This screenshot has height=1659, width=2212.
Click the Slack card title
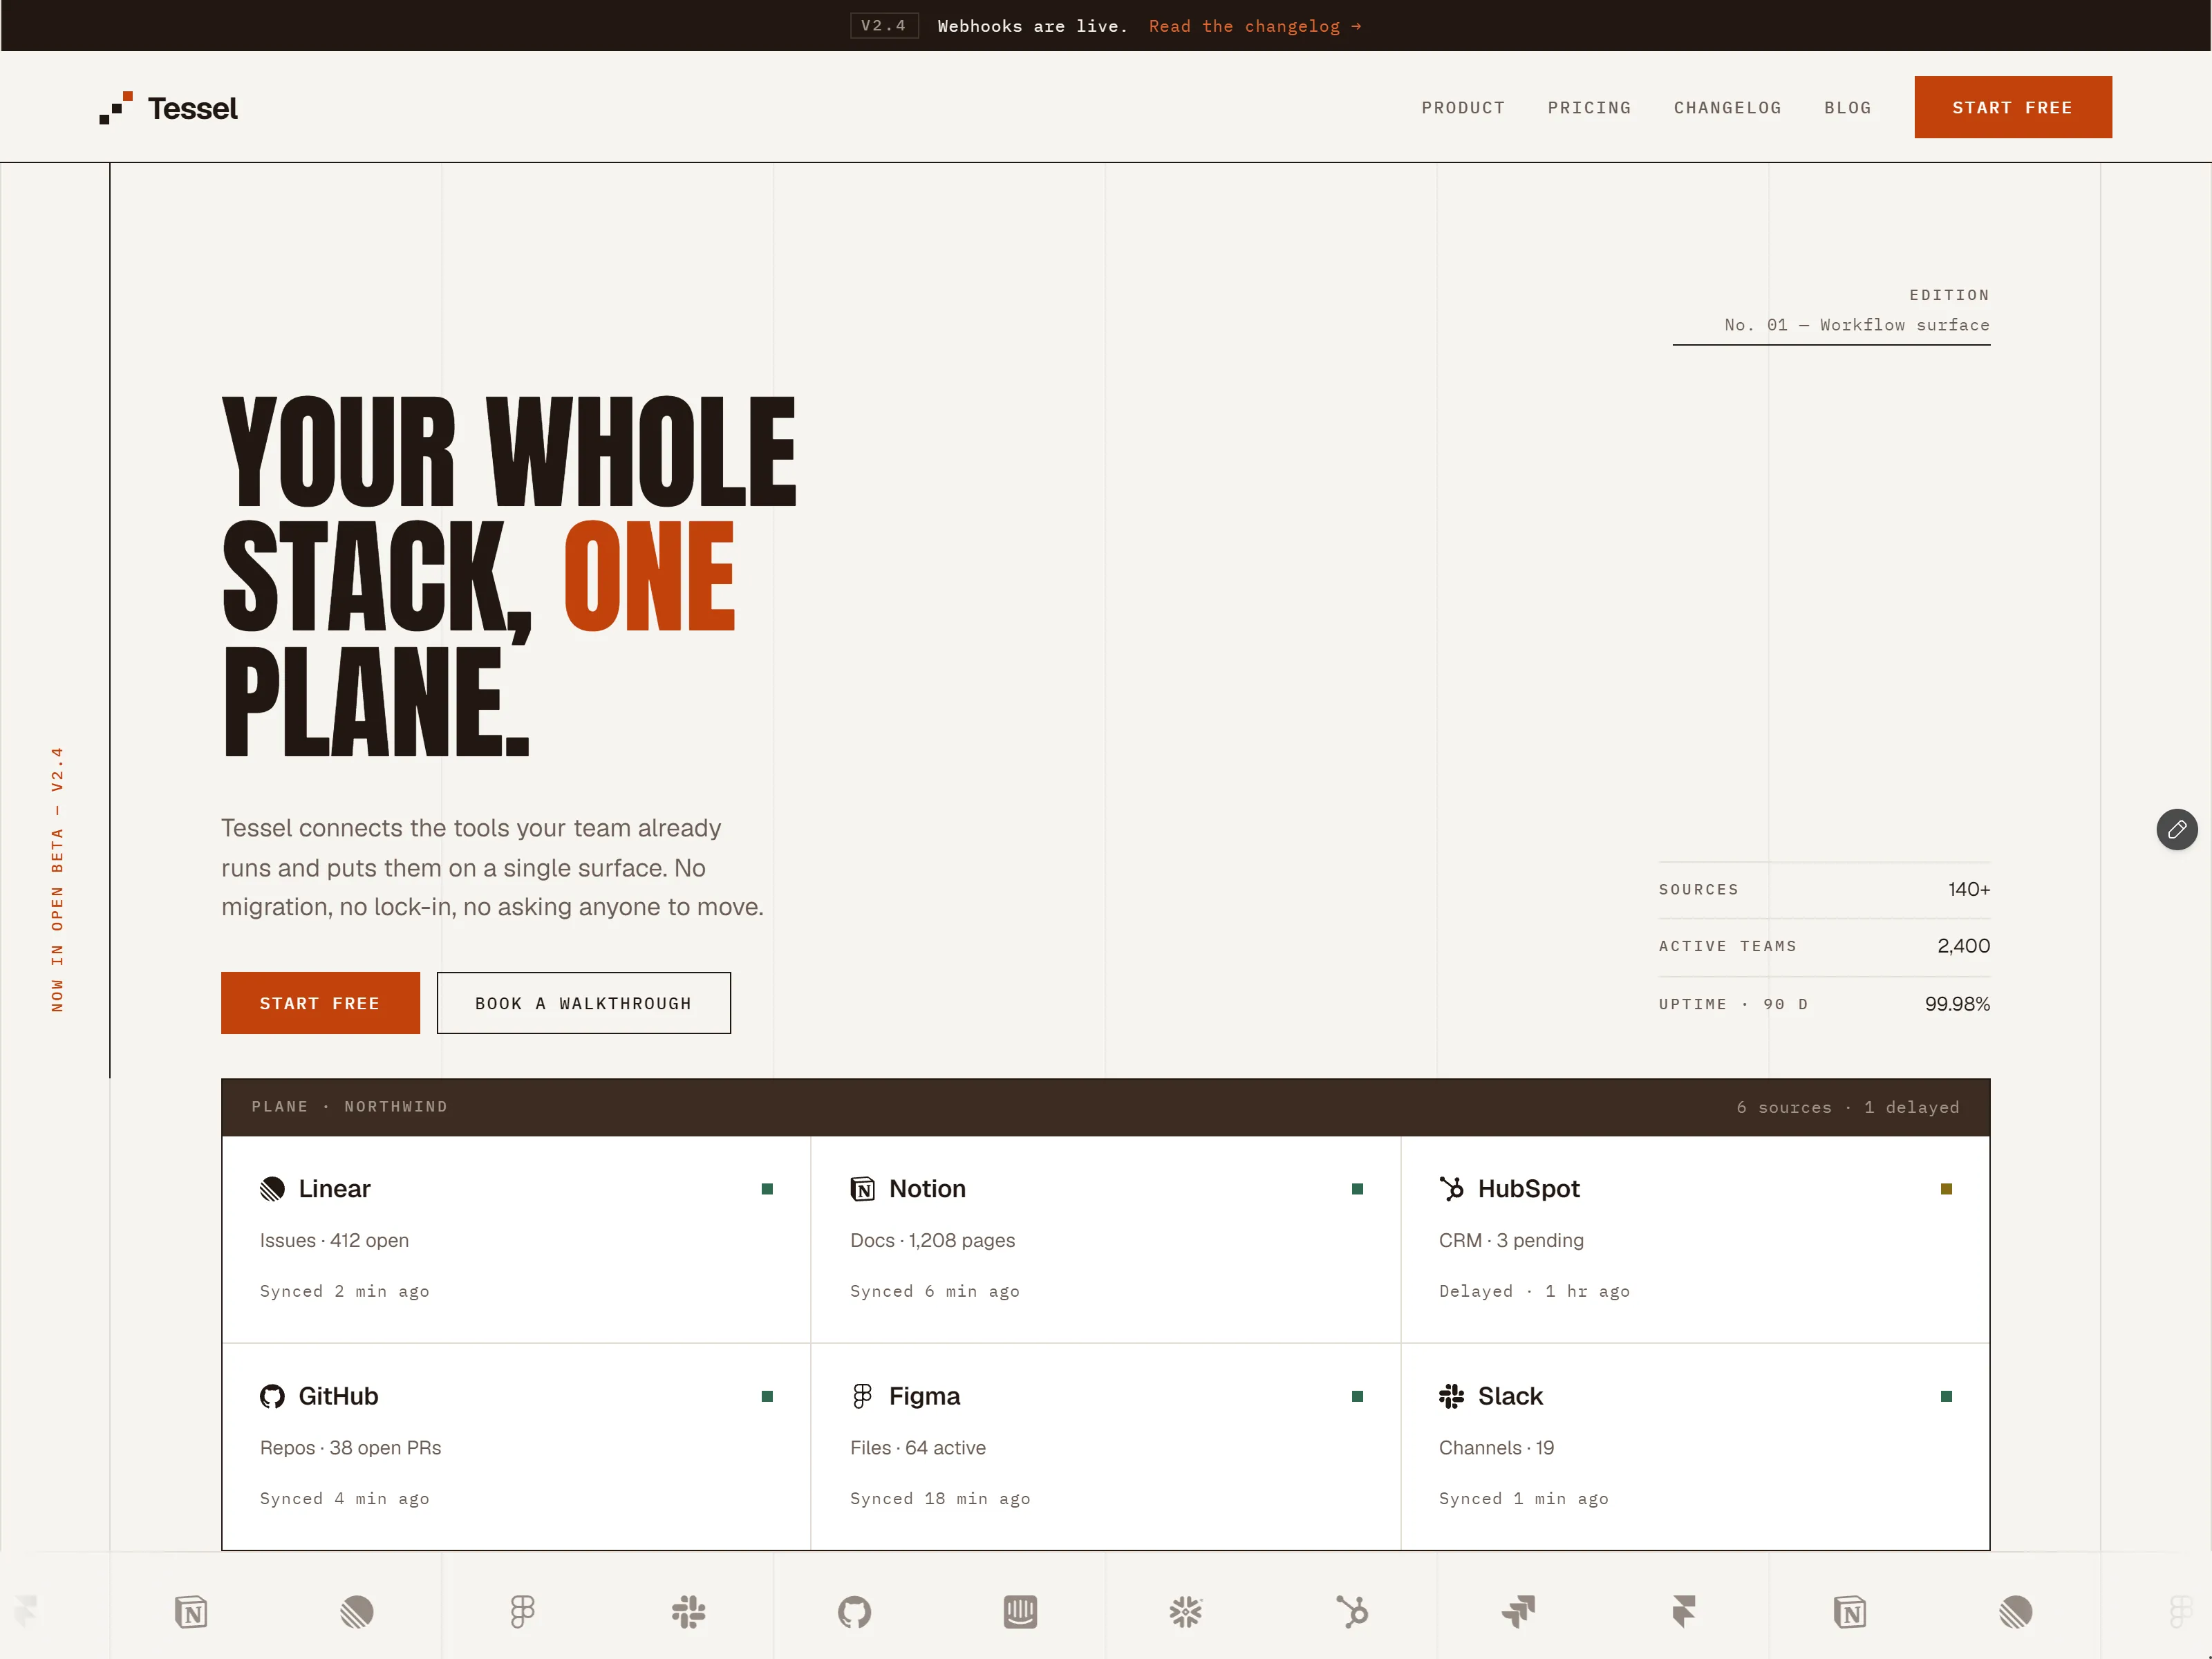(1510, 1396)
